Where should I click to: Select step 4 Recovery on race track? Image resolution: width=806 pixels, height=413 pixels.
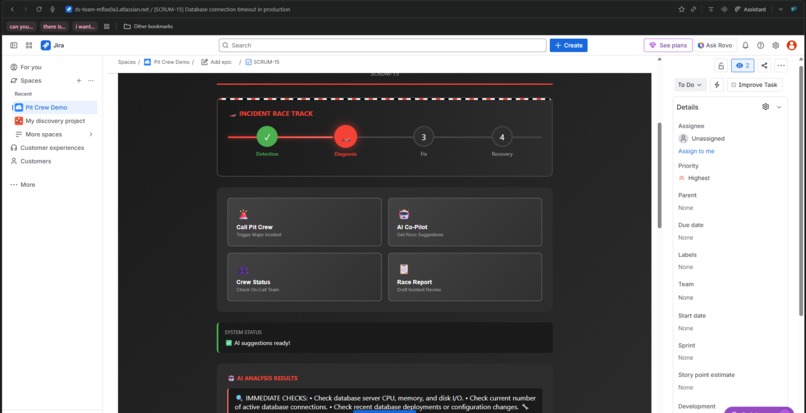(x=502, y=137)
